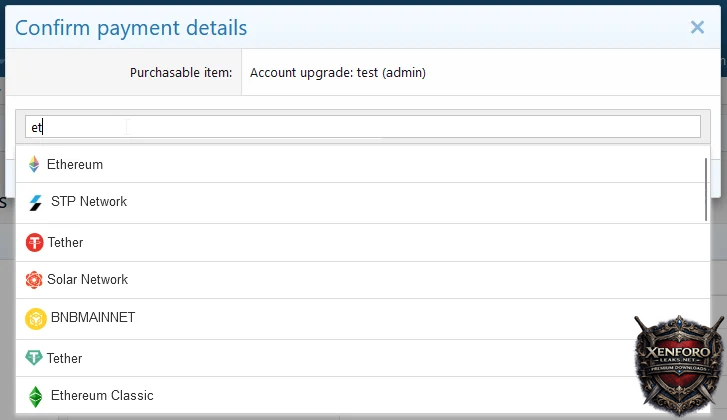
Task: Focus the currency search field containing "et"
Action: tap(362, 127)
